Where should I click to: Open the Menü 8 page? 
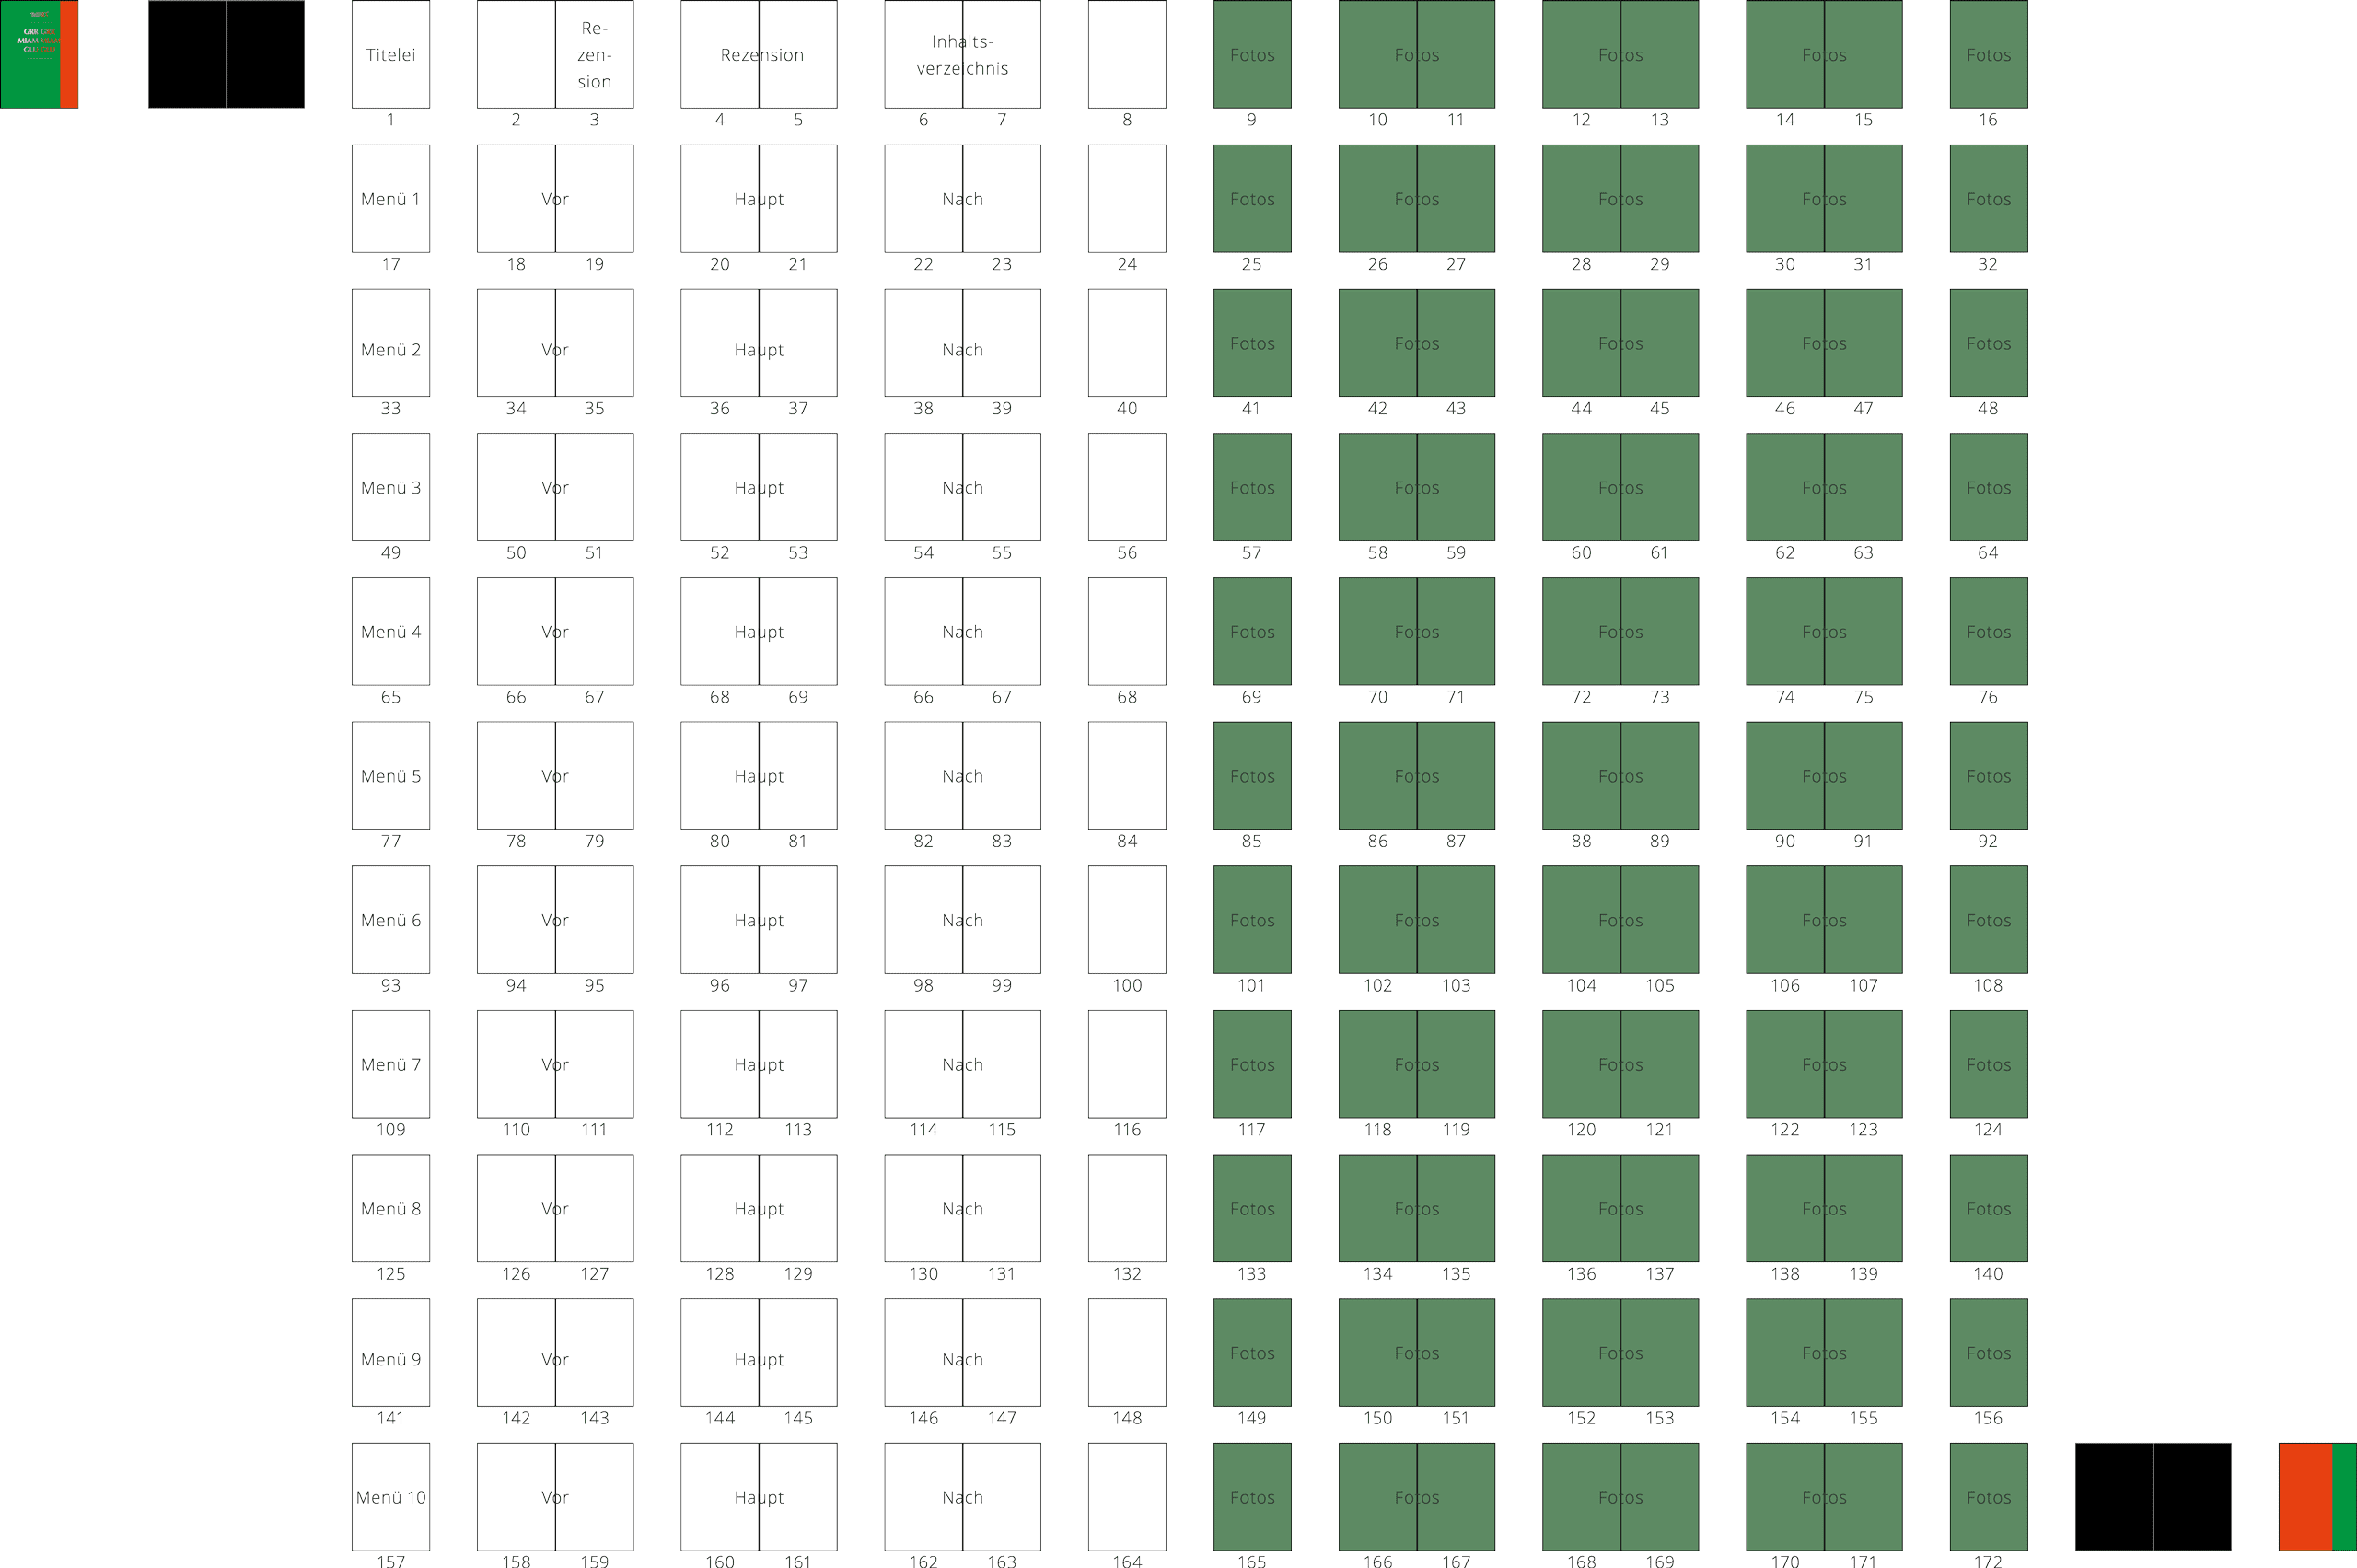coord(391,1208)
